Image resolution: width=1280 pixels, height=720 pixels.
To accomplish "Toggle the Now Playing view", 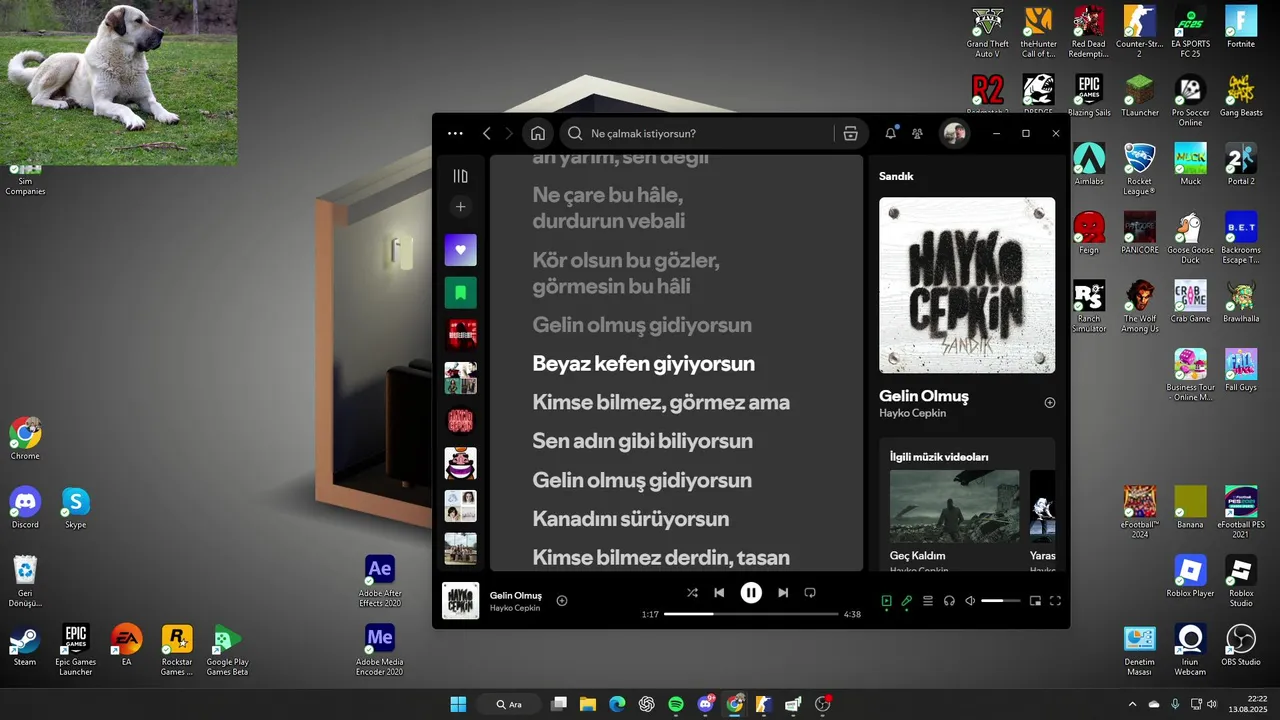I will pos(886,601).
